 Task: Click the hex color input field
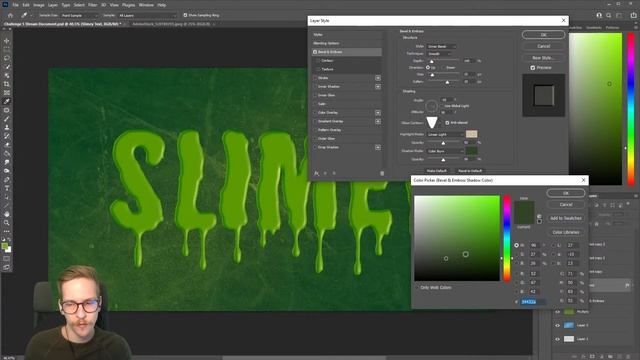pyautogui.click(x=532, y=302)
